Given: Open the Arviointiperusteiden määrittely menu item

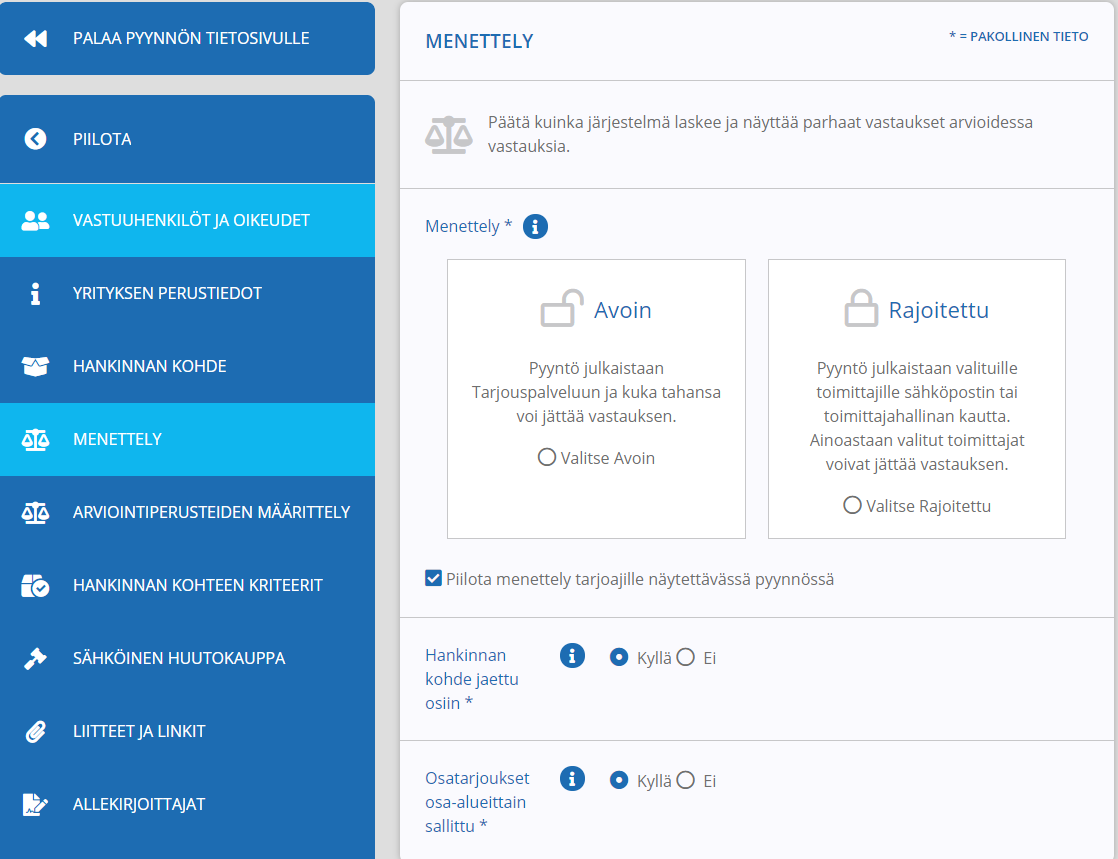Looking at the screenshot, I should click(x=187, y=513).
